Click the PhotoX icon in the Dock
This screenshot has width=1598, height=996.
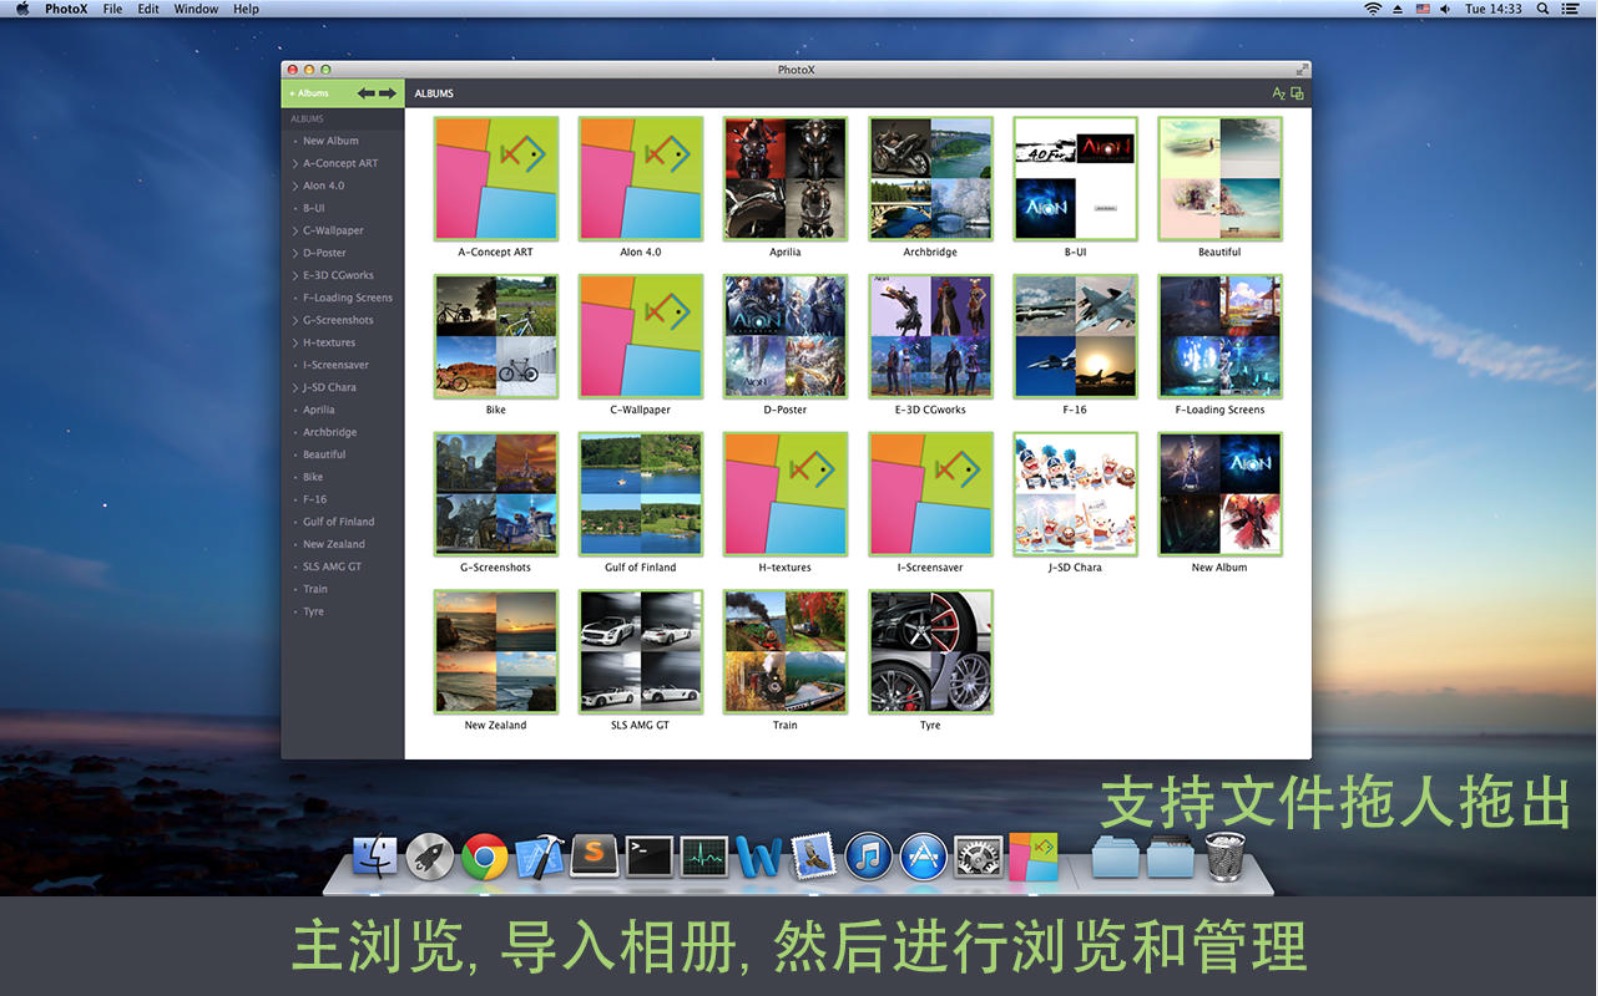1033,857
